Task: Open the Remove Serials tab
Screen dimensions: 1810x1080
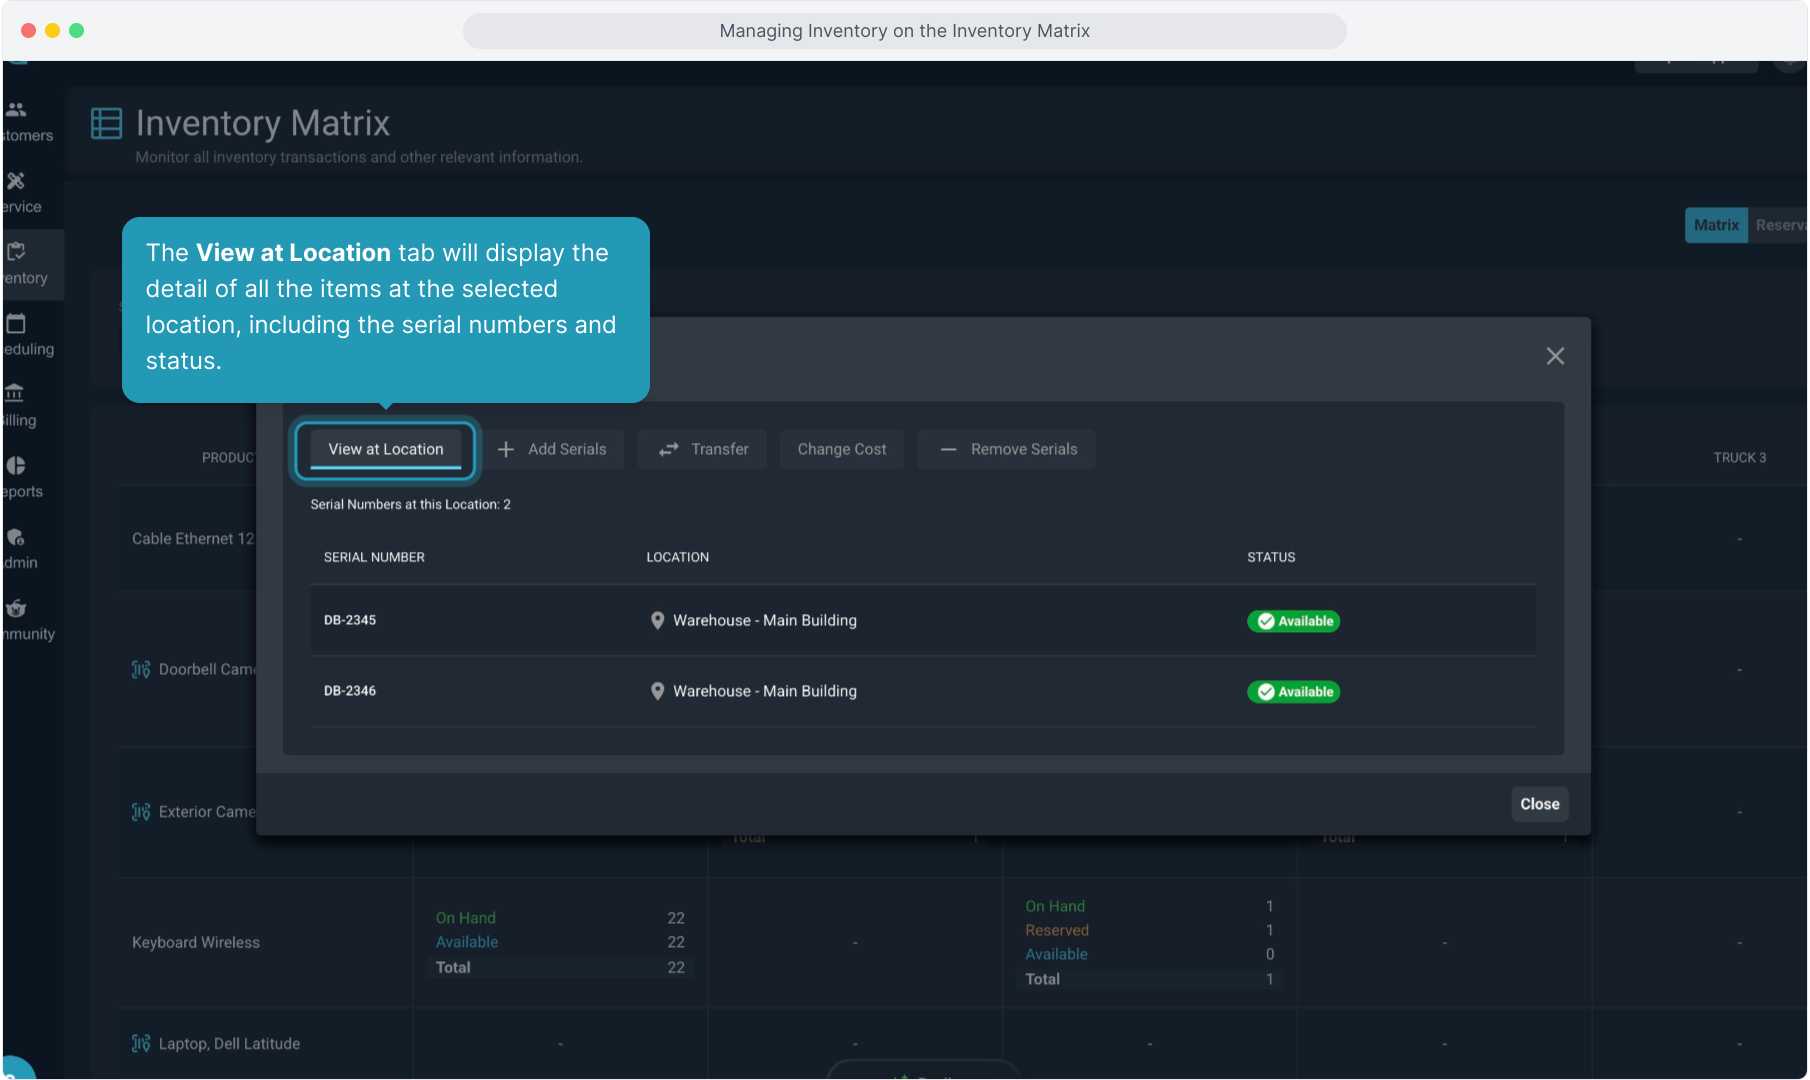Action: coord(1008,449)
